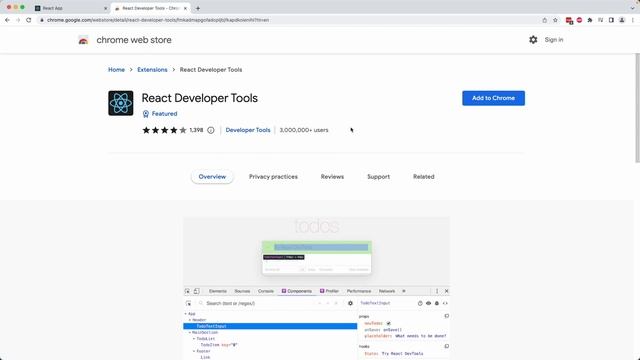Screen dimensions: 640x360
Task: Open Web Store settings gear
Action: [x=533, y=40]
